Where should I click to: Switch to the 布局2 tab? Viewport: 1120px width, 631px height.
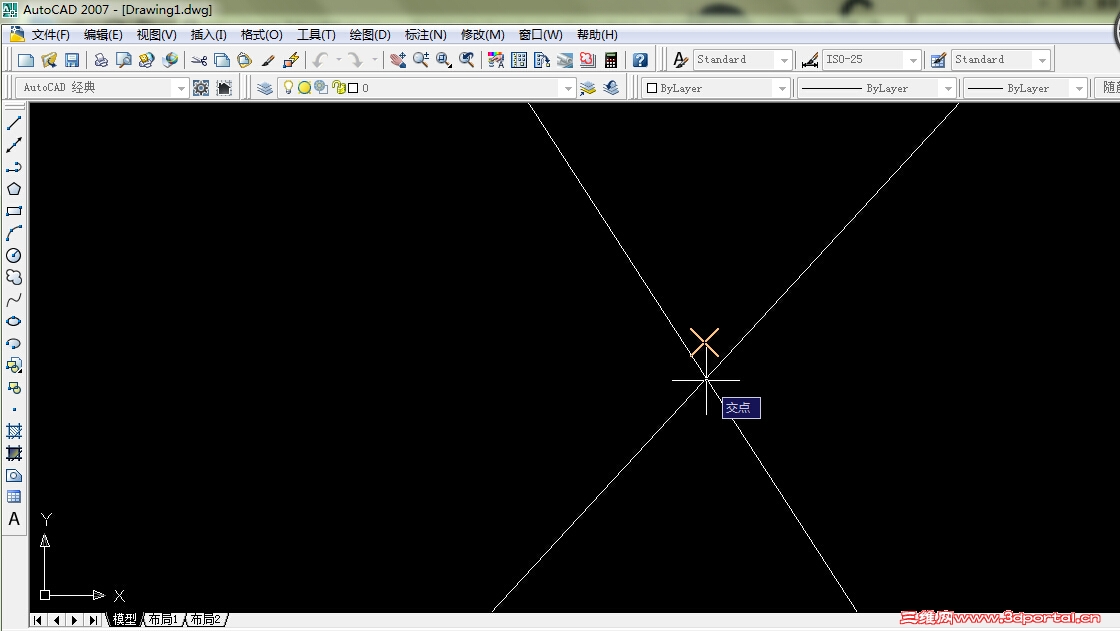205,620
